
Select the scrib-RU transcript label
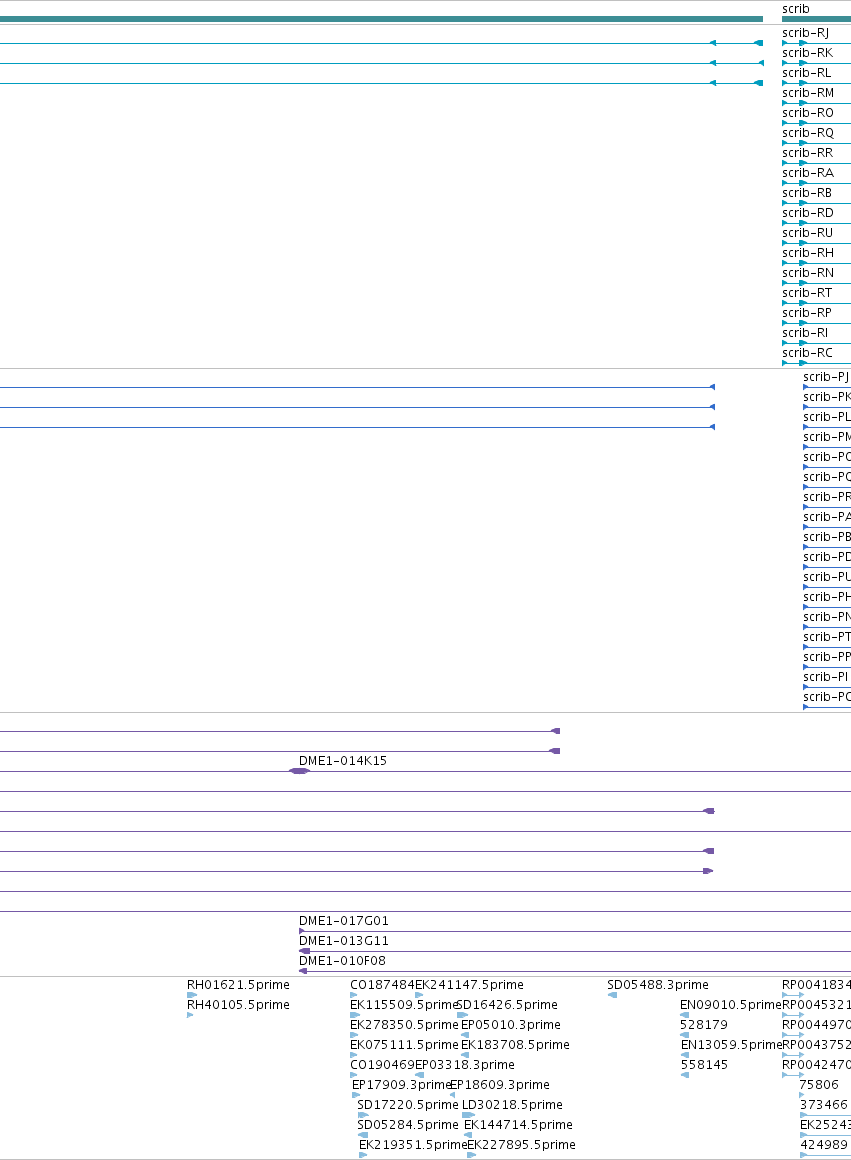coord(807,232)
